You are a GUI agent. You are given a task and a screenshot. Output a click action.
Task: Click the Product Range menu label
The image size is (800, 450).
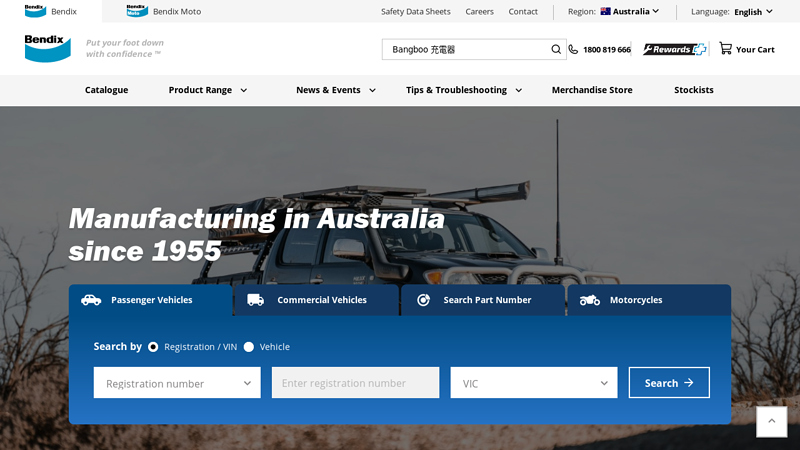[200, 90]
